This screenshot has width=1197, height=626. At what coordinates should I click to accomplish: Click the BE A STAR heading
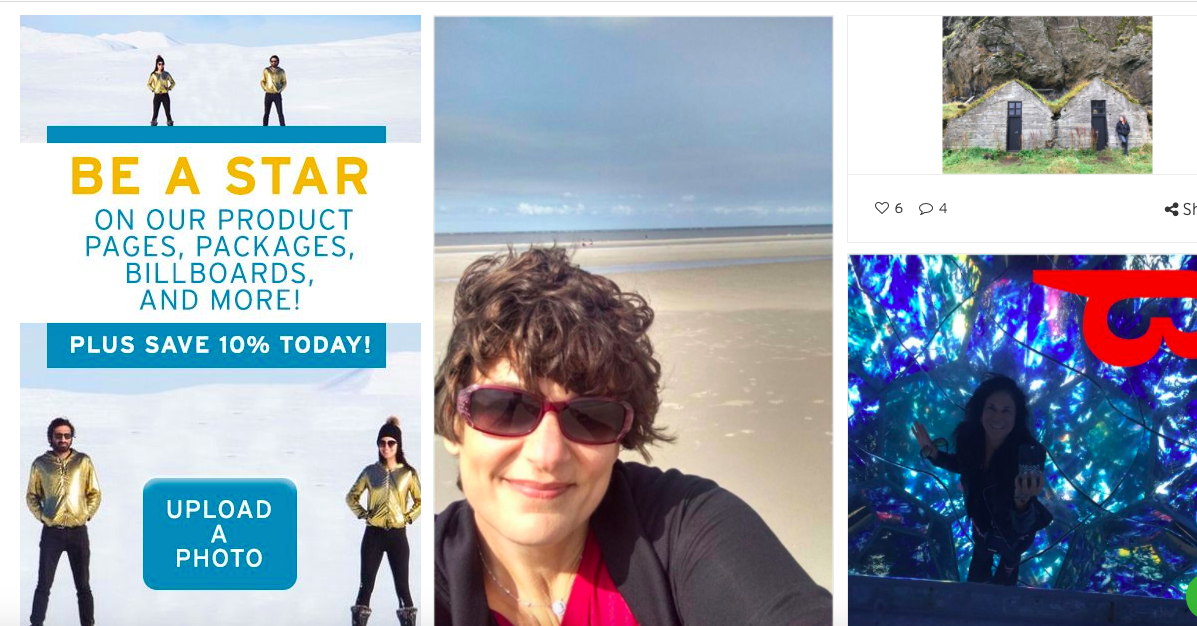[x=220, y=176]
